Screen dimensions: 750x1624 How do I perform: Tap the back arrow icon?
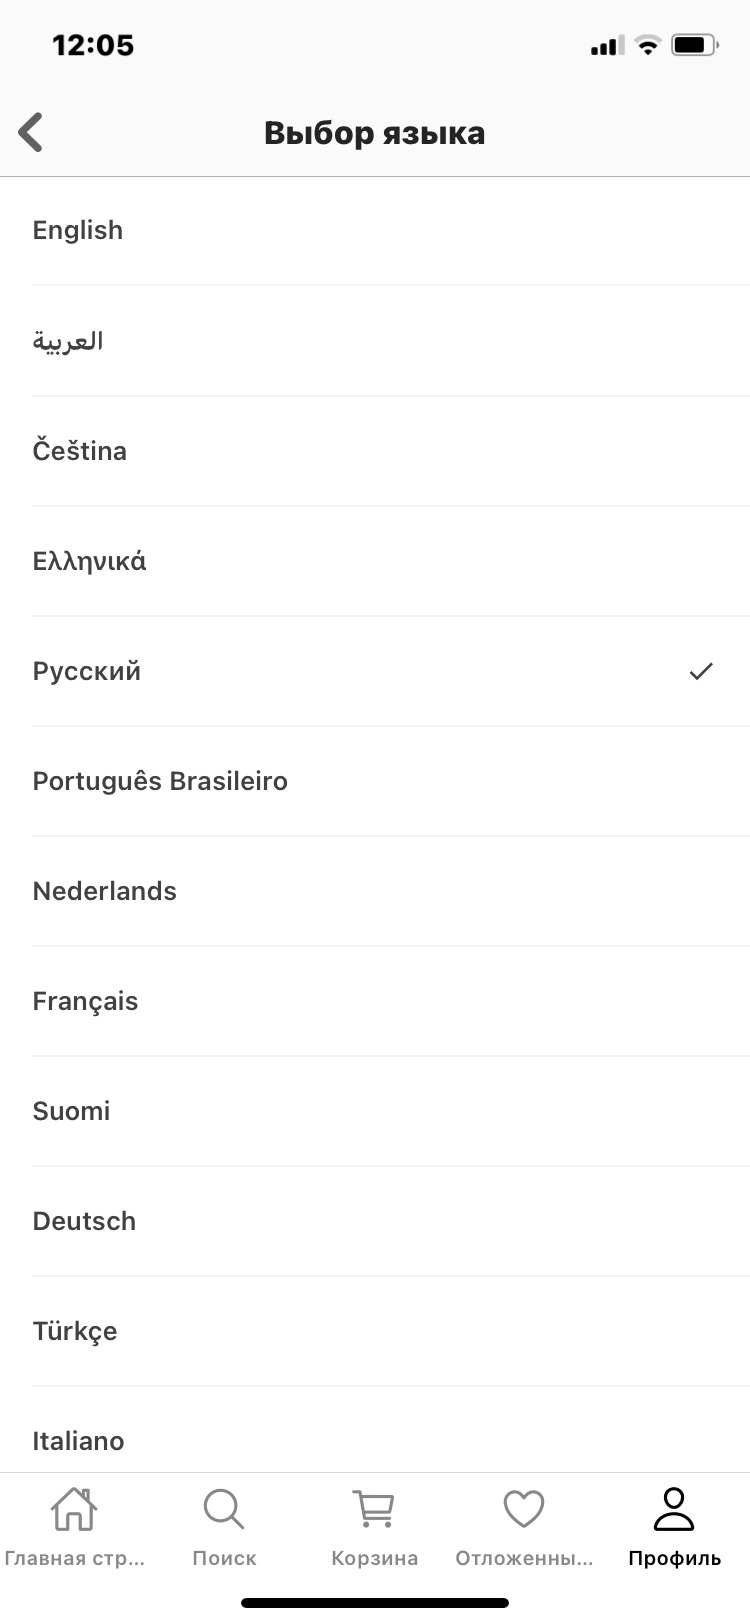pyautogui.click(x=32, y=132)
